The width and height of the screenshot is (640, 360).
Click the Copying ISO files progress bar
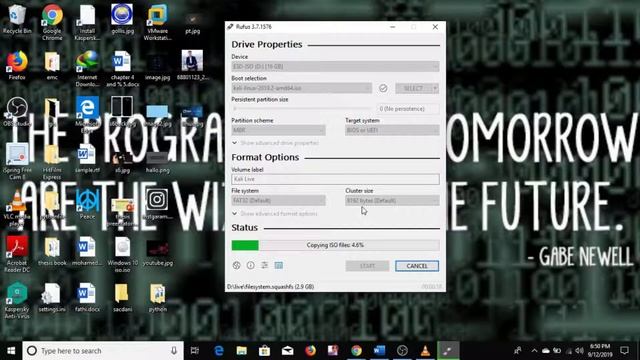pyautogui.click(x=335, y=245)
